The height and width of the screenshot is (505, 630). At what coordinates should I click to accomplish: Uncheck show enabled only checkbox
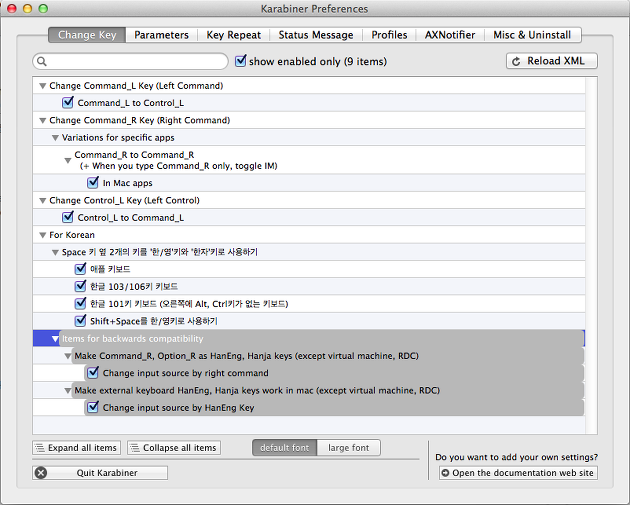pyautogui.click(x=241, y=61)
